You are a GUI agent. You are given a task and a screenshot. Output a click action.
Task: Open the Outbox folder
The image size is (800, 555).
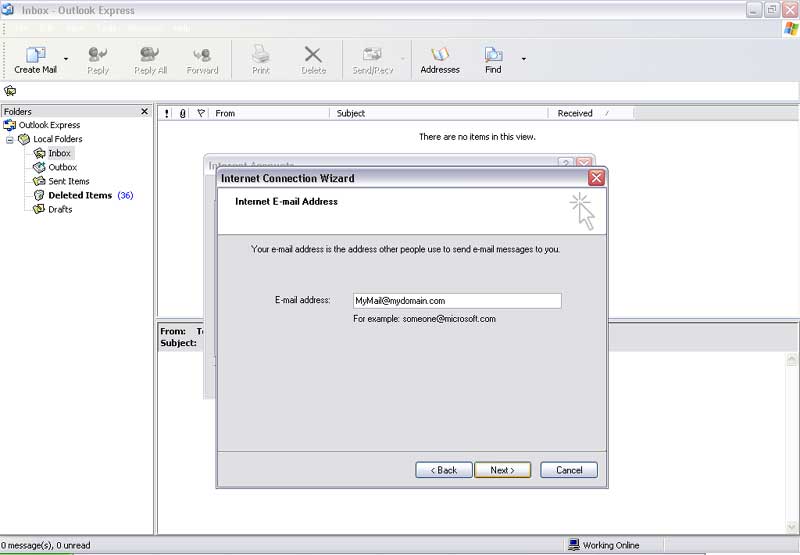pos(55,167)
